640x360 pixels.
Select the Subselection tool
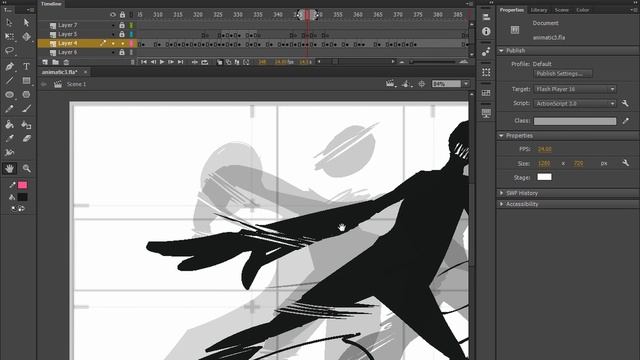27,22
